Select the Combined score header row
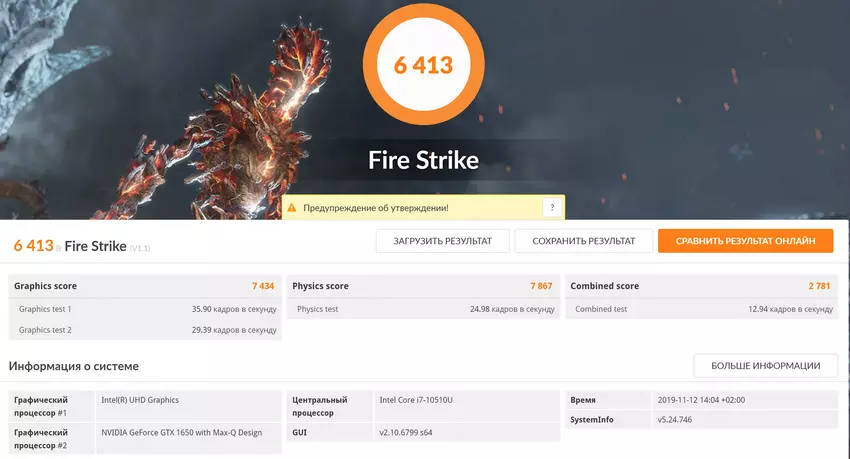 point(701,286)
